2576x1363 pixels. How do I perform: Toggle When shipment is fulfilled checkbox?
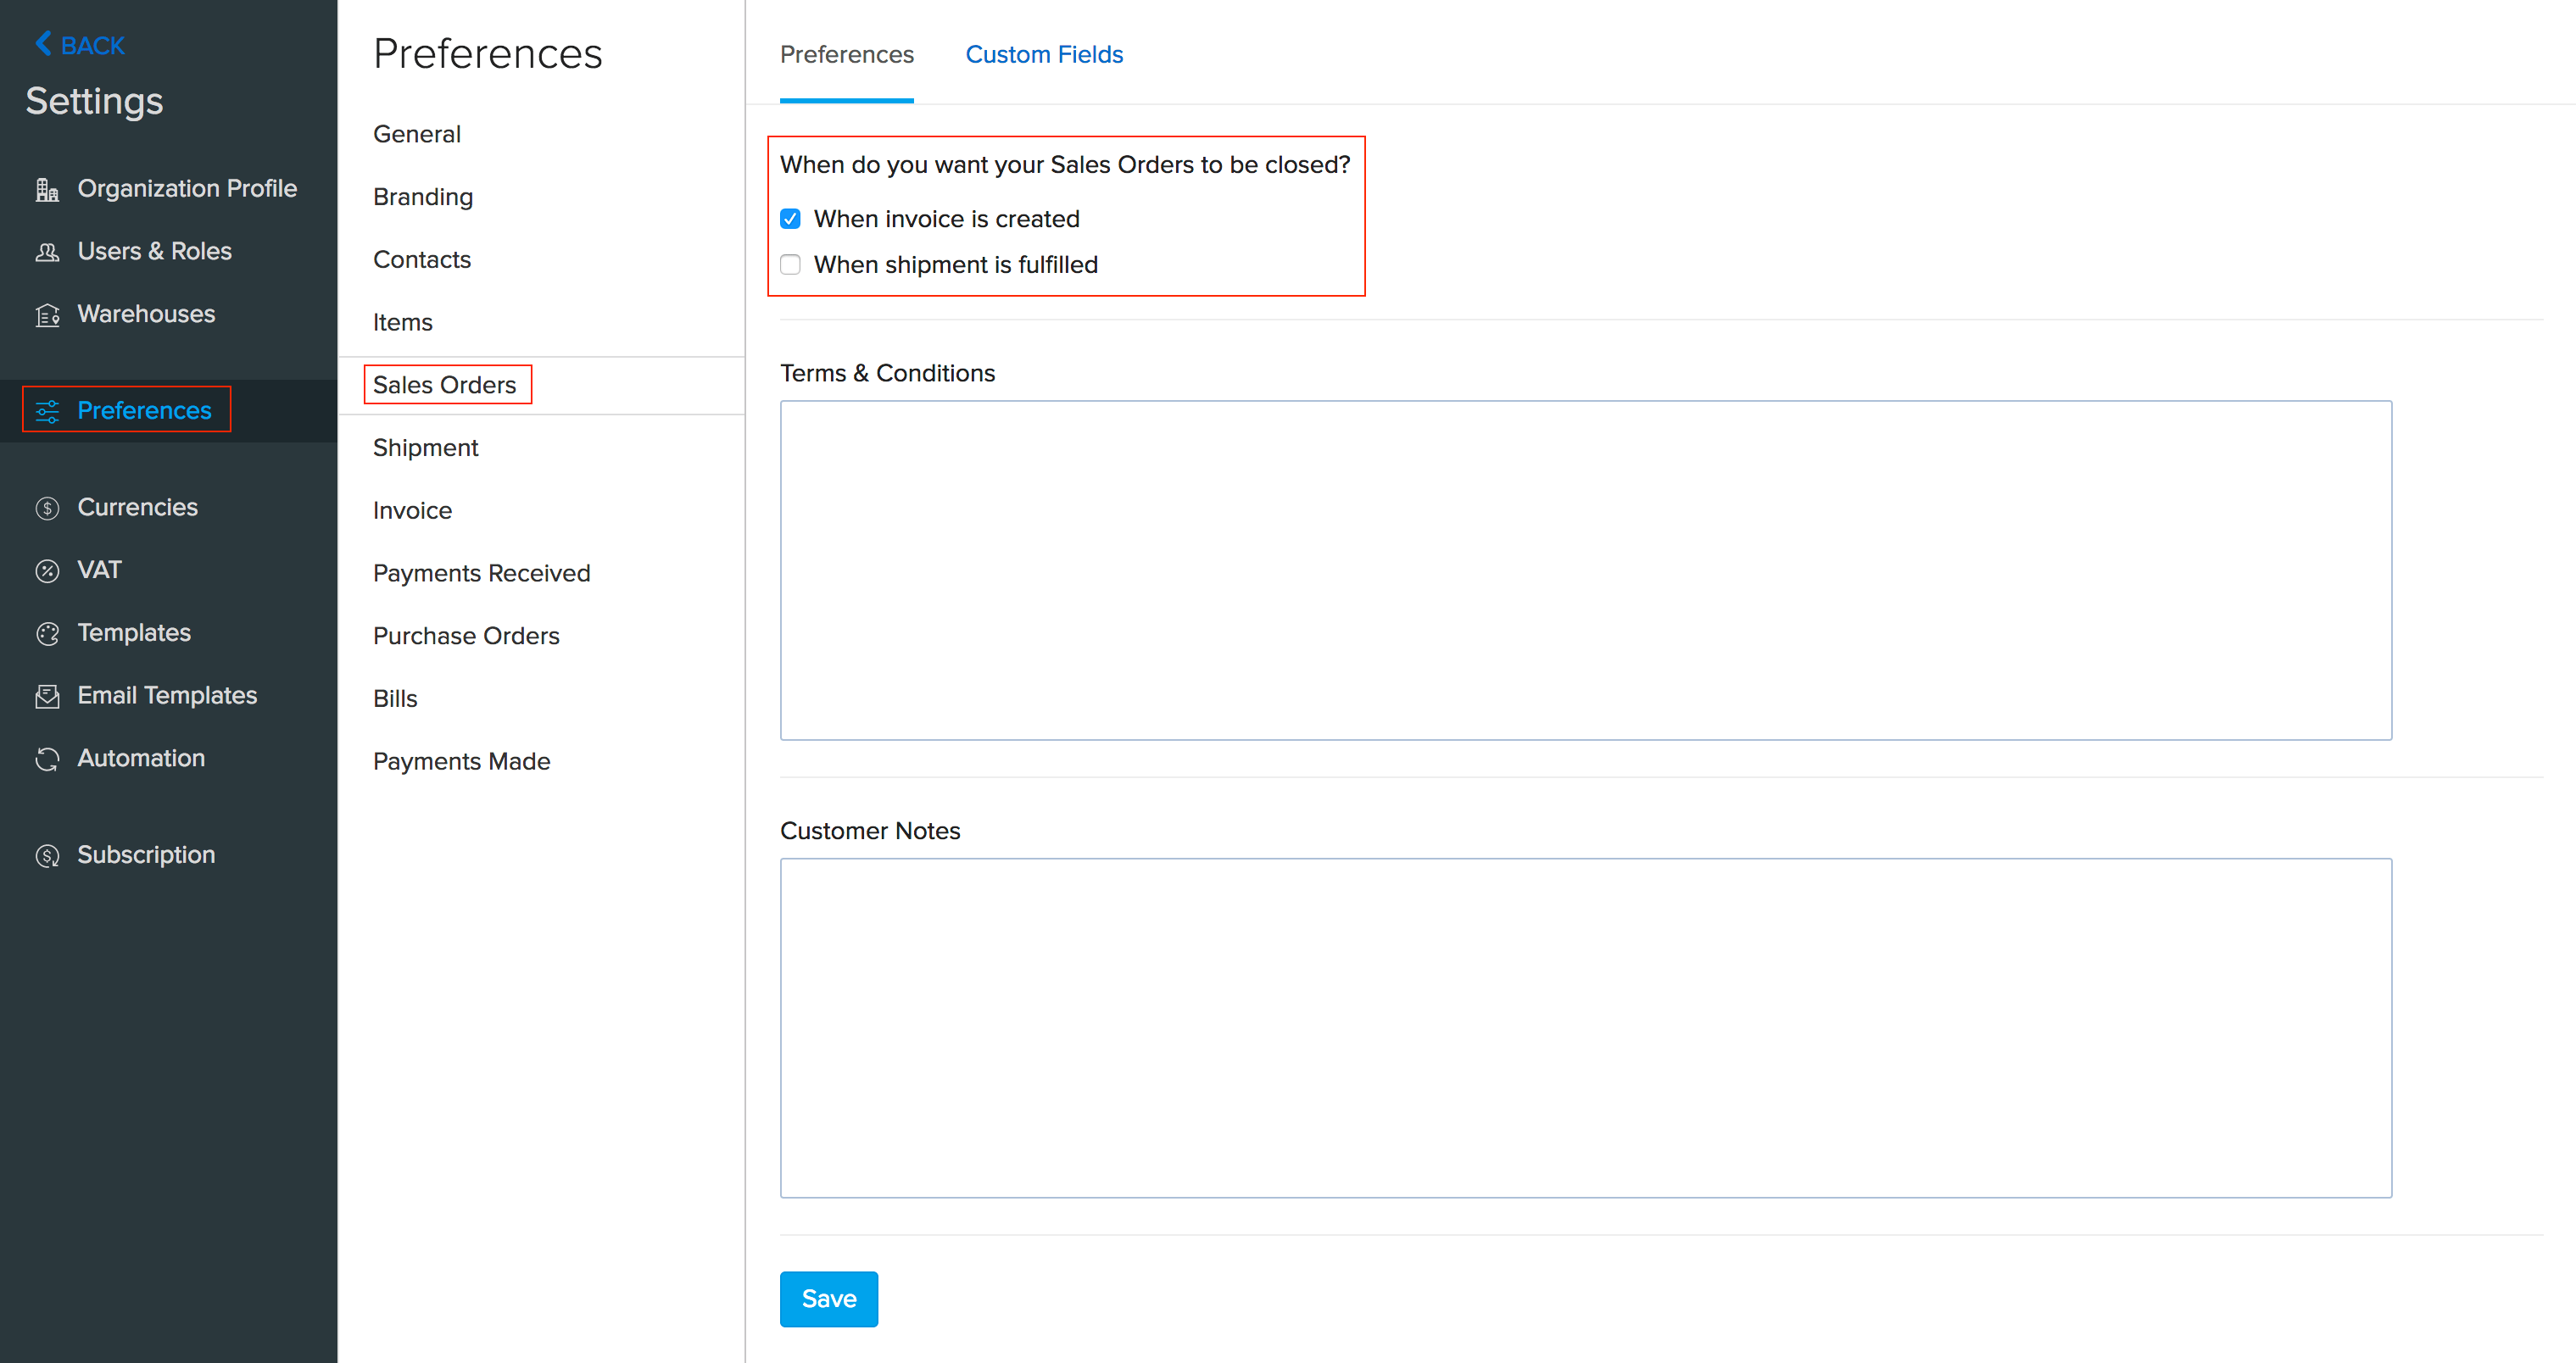click(789, 264)
